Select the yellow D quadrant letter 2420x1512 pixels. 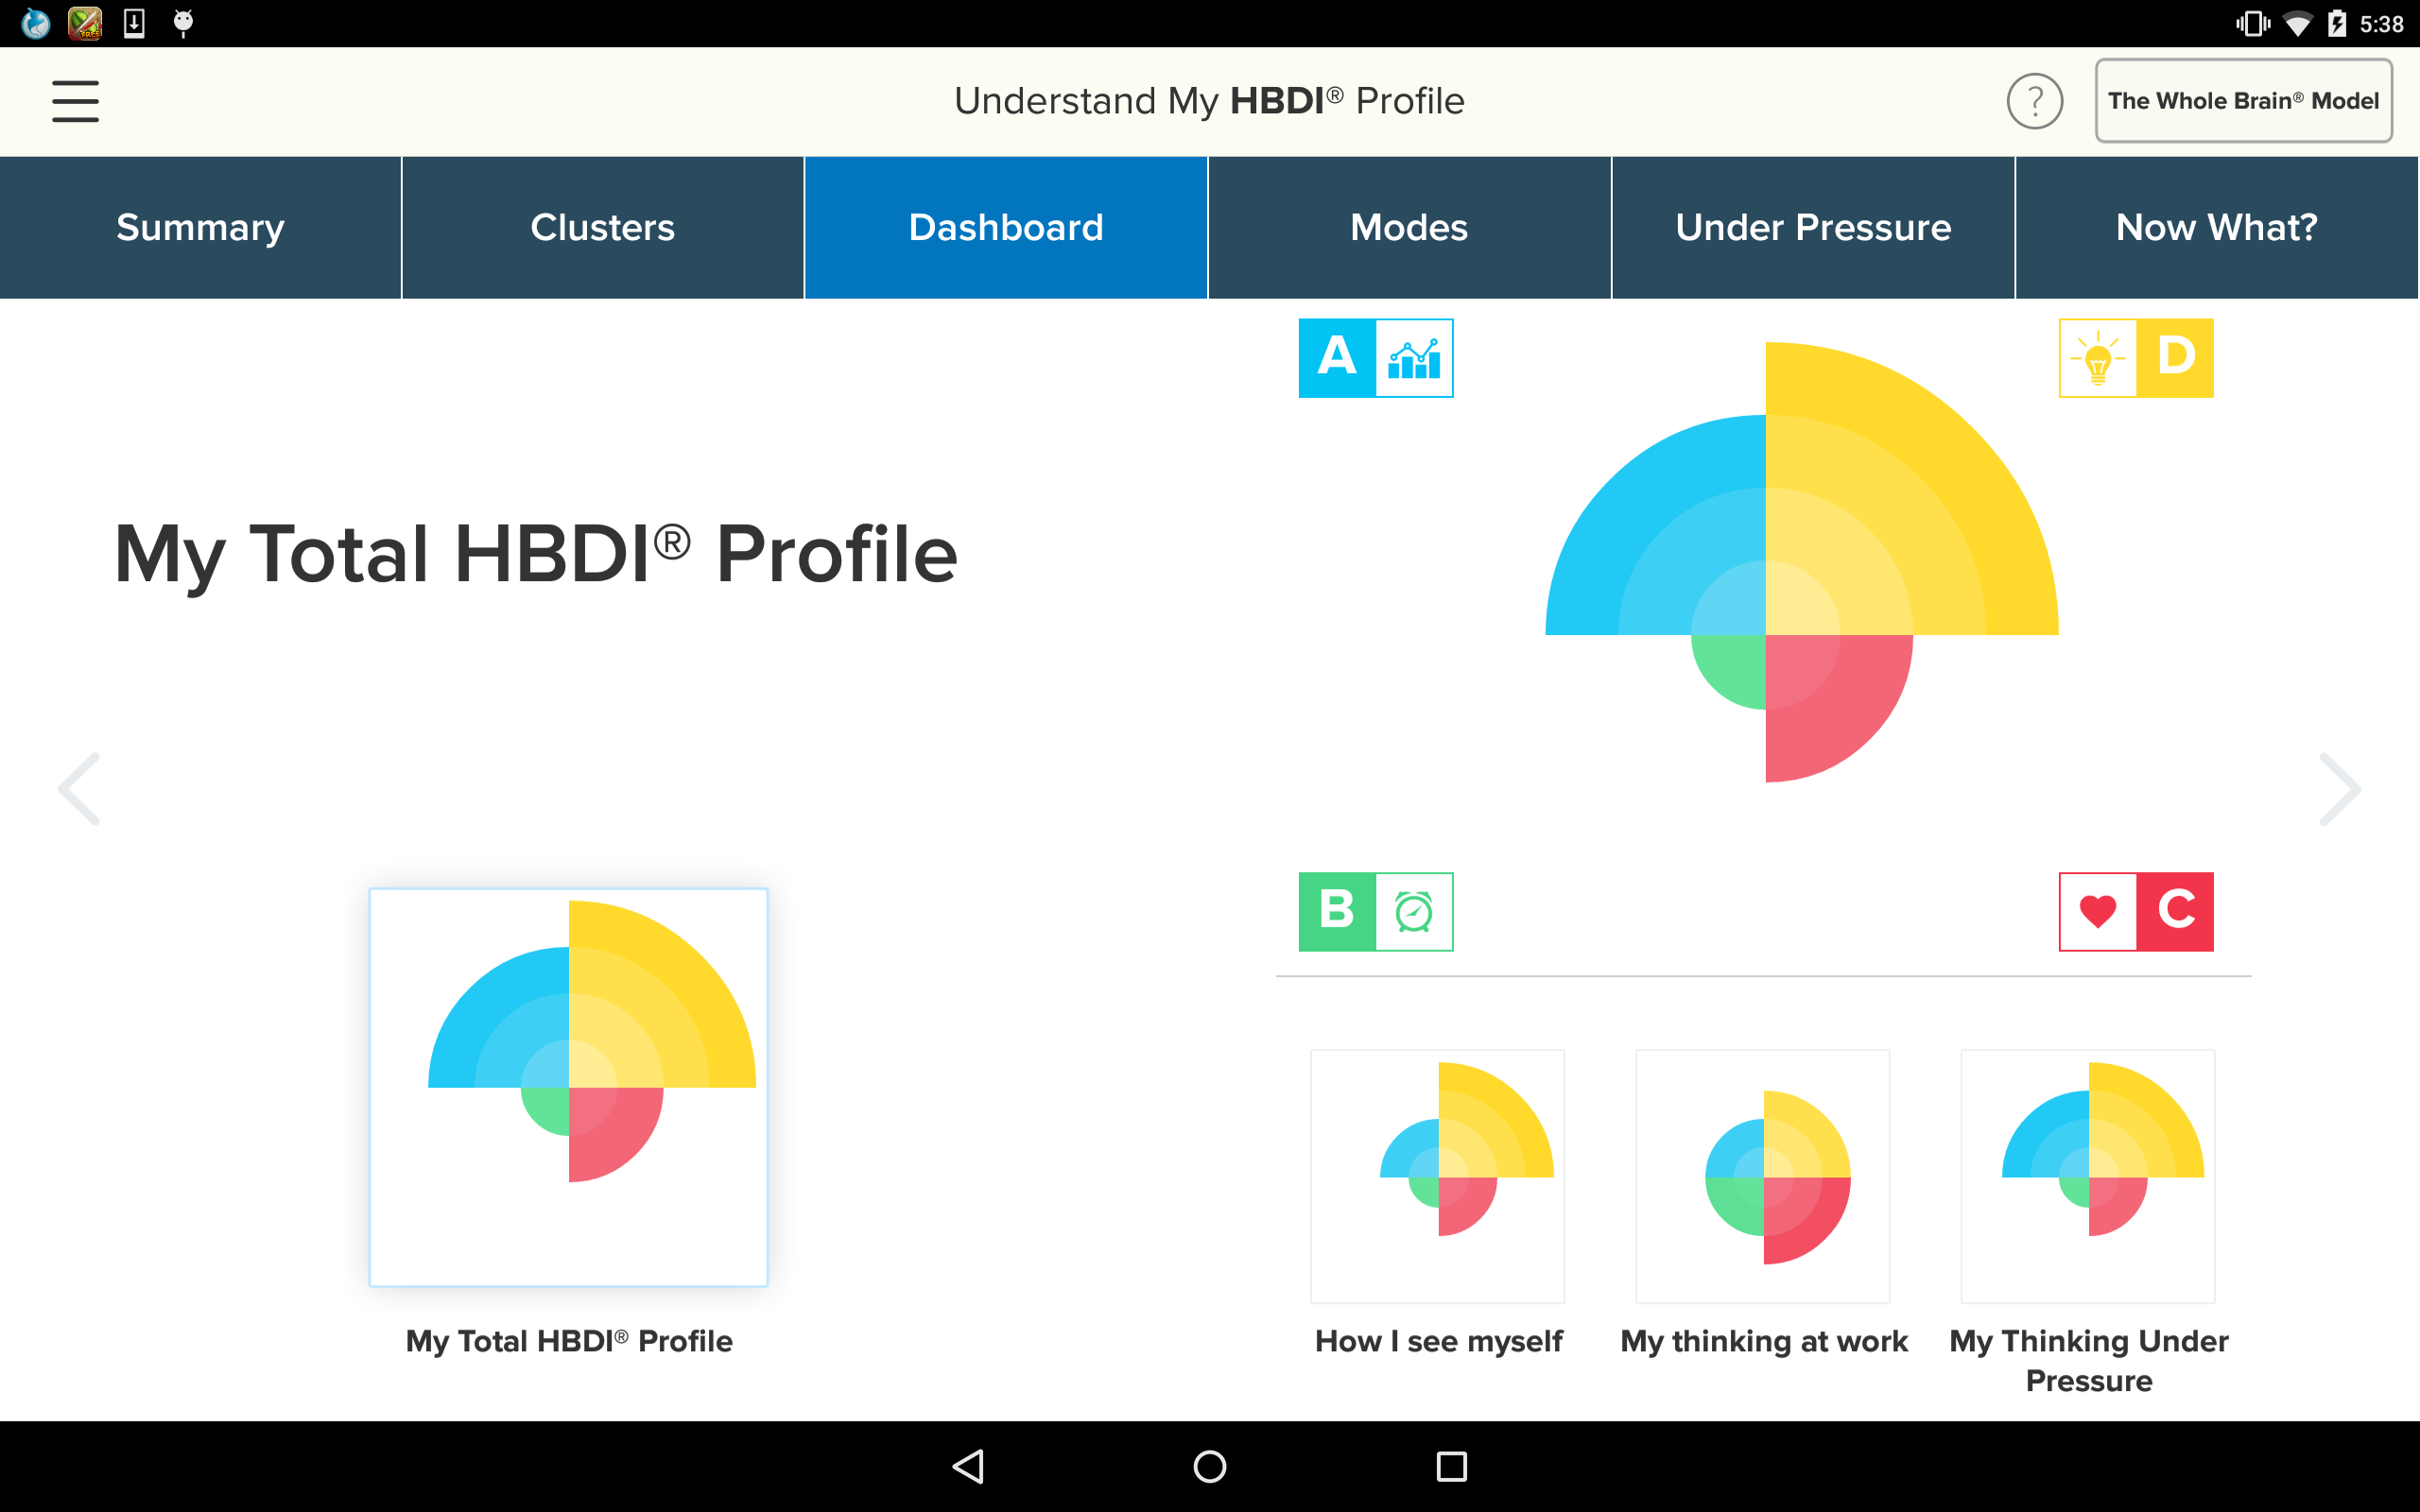[x=2175, y=358]
